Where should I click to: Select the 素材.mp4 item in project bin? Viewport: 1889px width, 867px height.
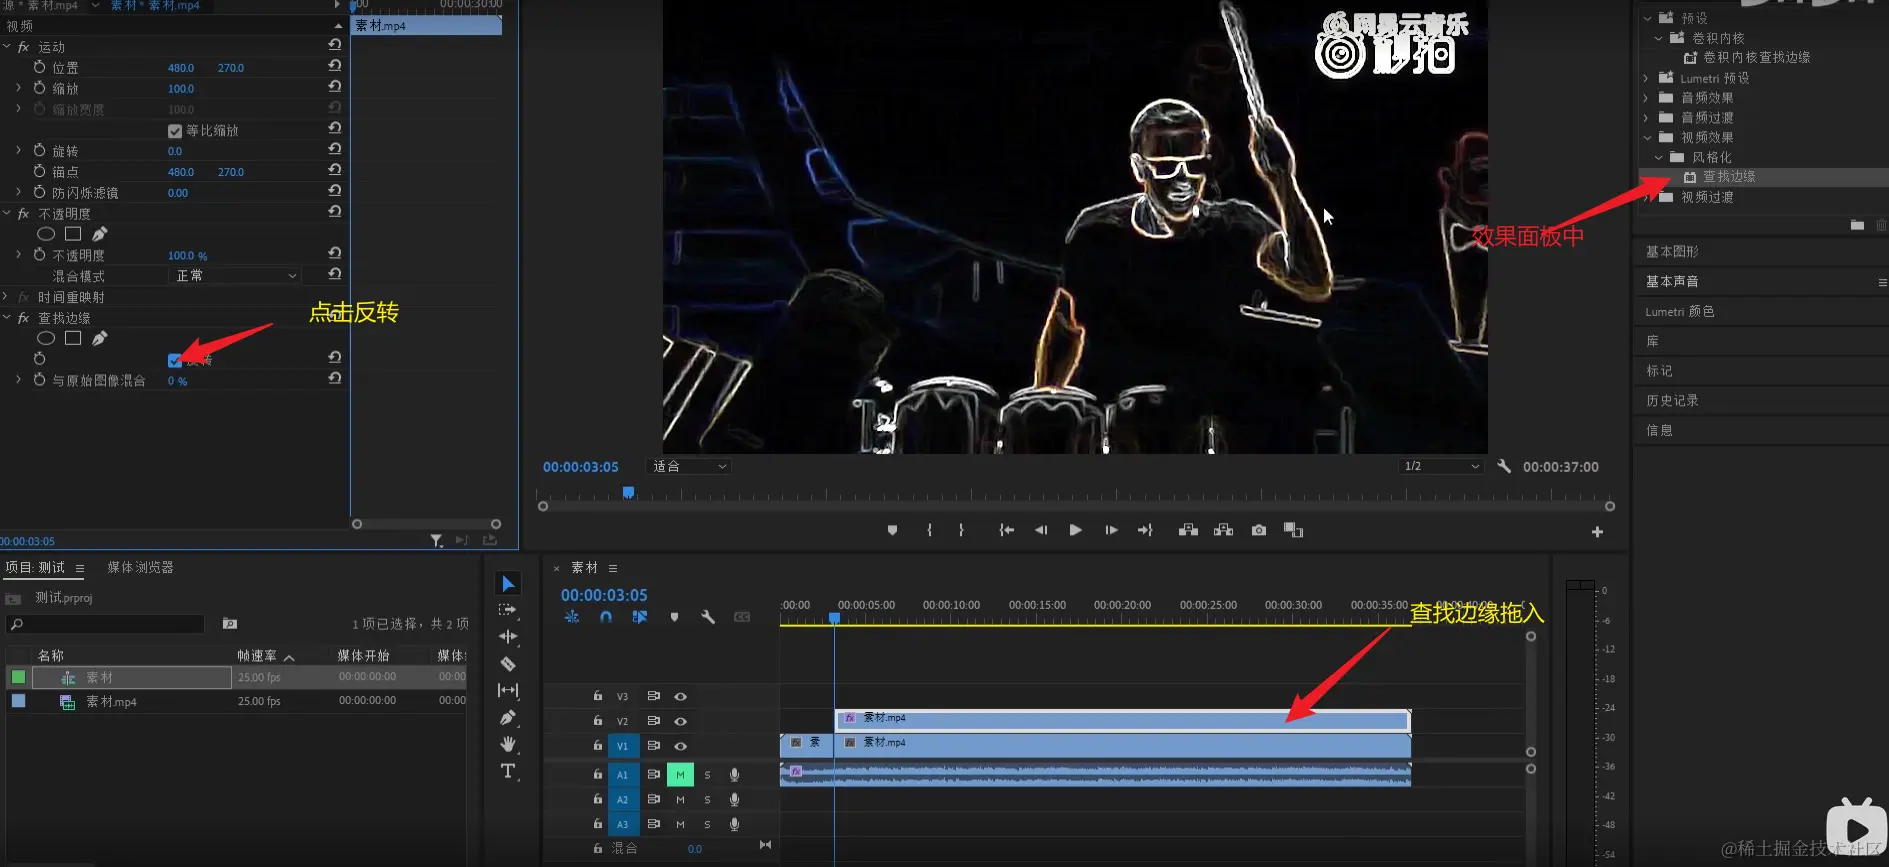click(110, 702)
